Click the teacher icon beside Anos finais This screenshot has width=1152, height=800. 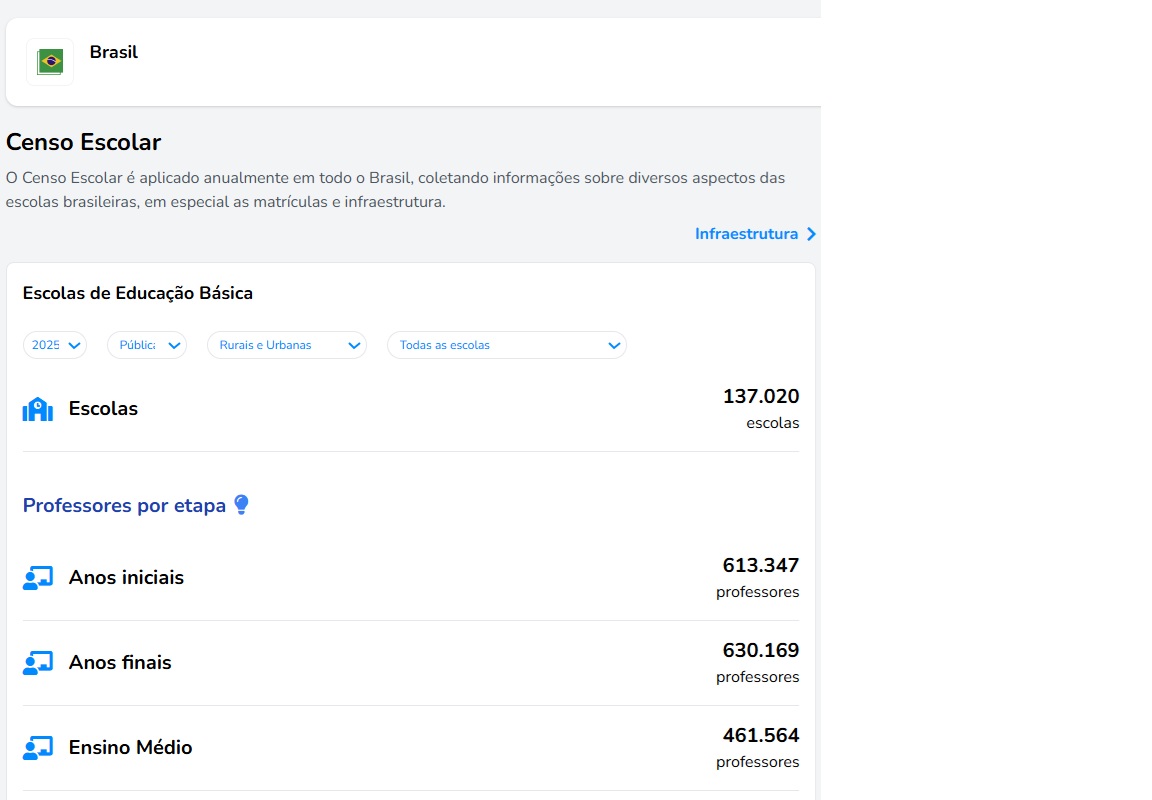pyautogui.click(x=38, y=663)
